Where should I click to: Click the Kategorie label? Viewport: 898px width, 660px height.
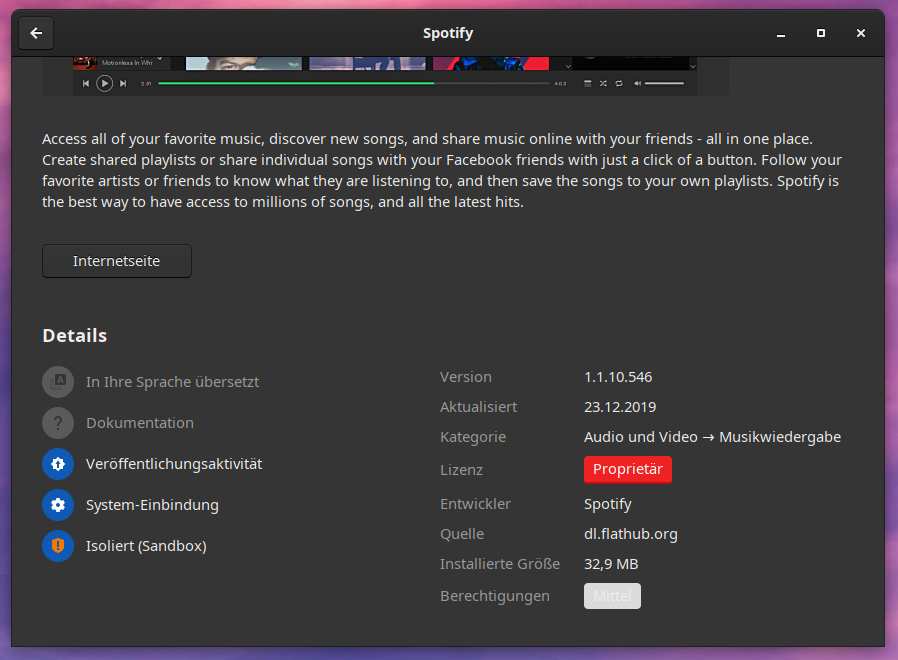coord(473,437)
